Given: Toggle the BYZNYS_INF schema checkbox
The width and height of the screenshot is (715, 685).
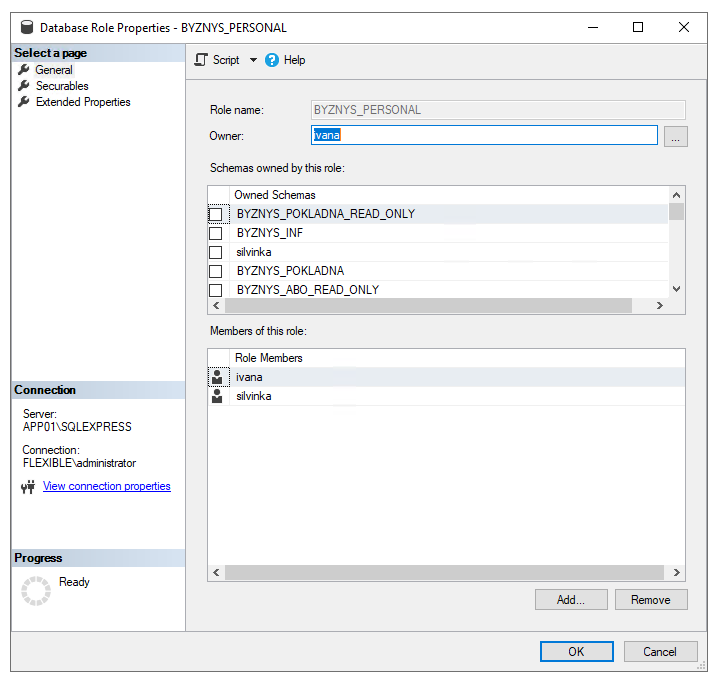Looking at the screenshot, I should point(215,233).
